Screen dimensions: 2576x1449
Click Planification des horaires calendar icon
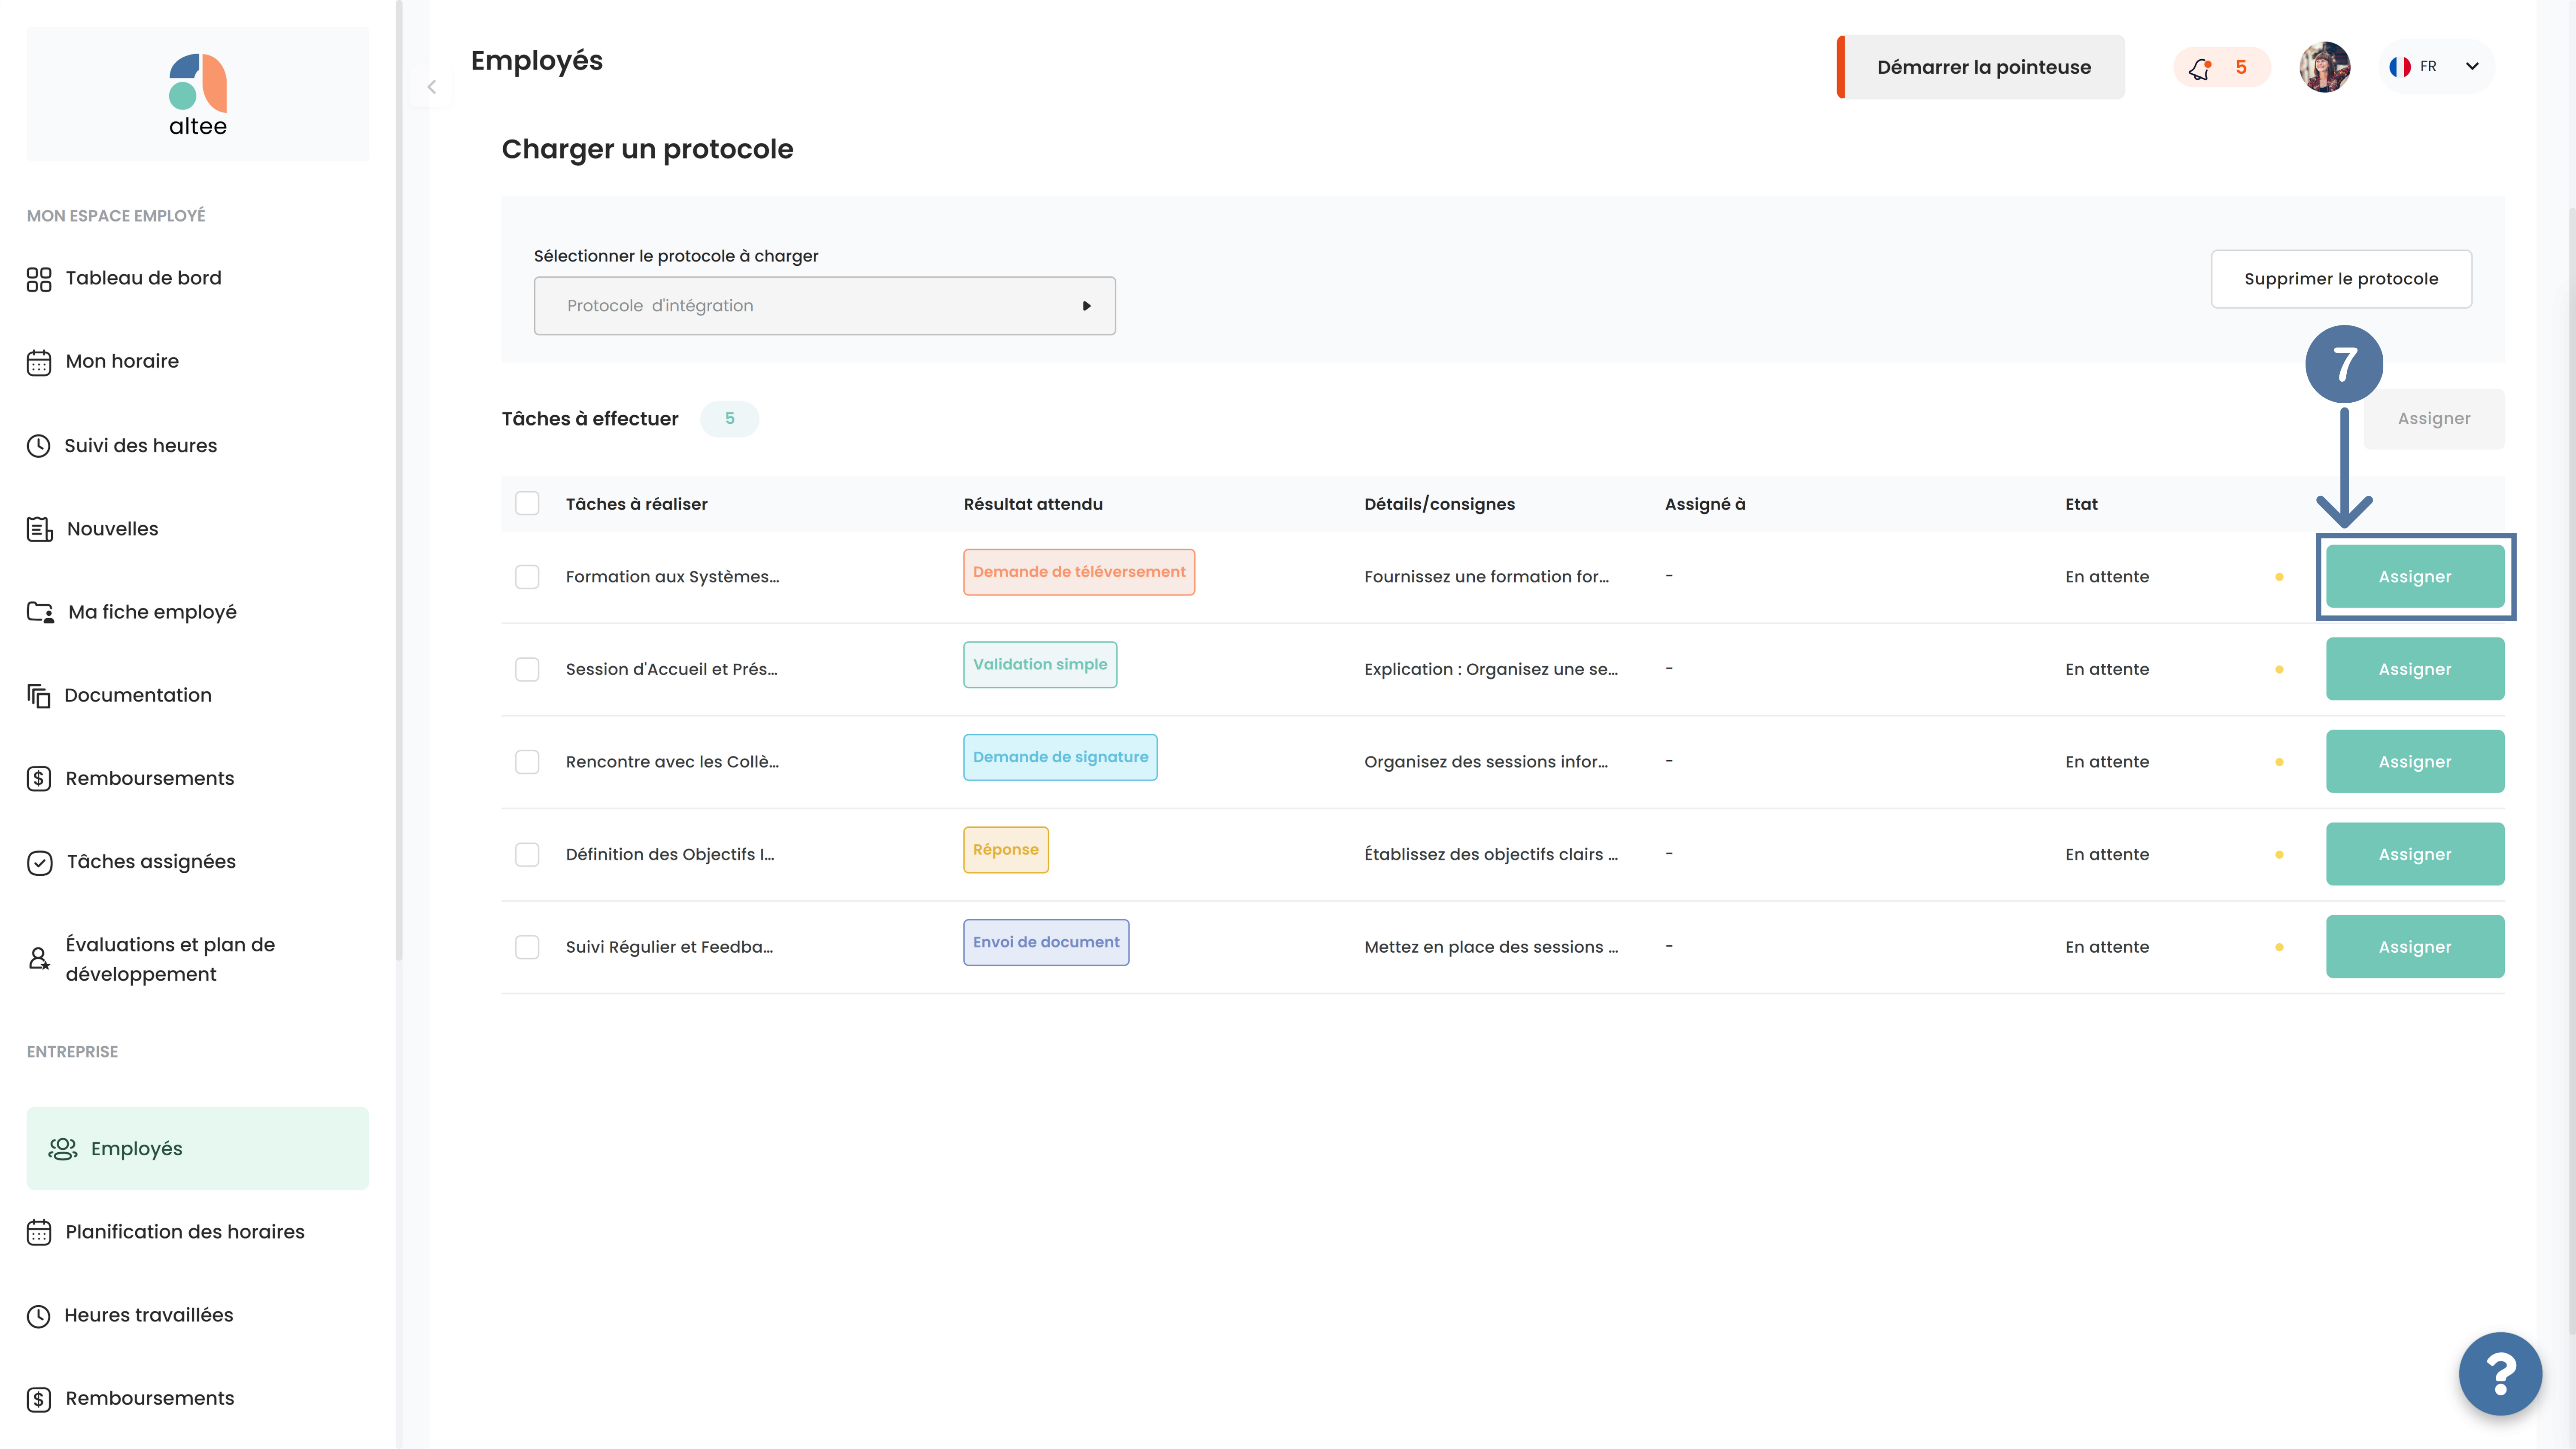tap(39, 1232)
